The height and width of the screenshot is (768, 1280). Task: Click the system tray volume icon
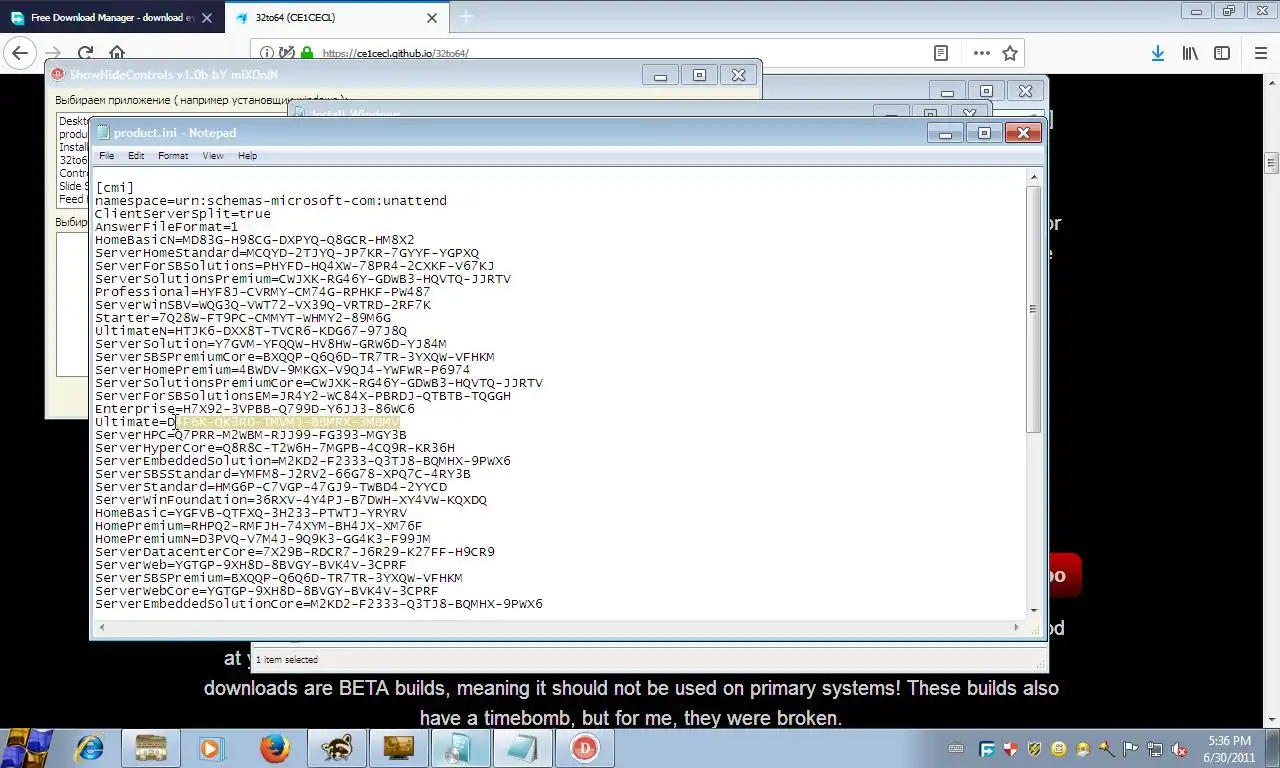pyautogui.click(x=1180, y=748)
